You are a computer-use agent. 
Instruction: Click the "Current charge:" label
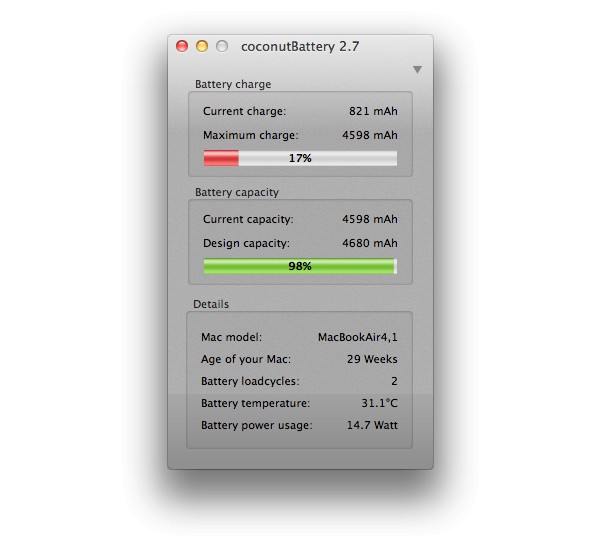(245, 111)
